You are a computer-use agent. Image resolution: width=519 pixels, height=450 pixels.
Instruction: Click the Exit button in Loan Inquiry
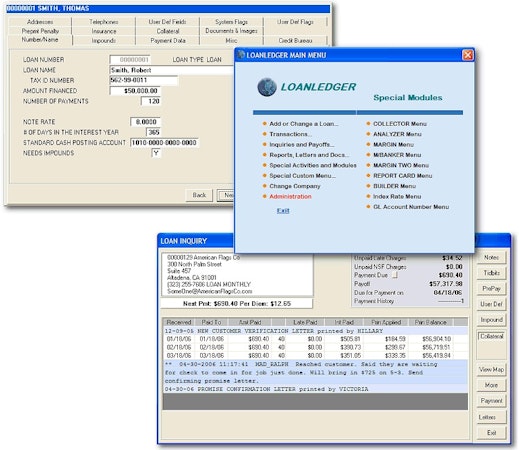coord(491,433)
